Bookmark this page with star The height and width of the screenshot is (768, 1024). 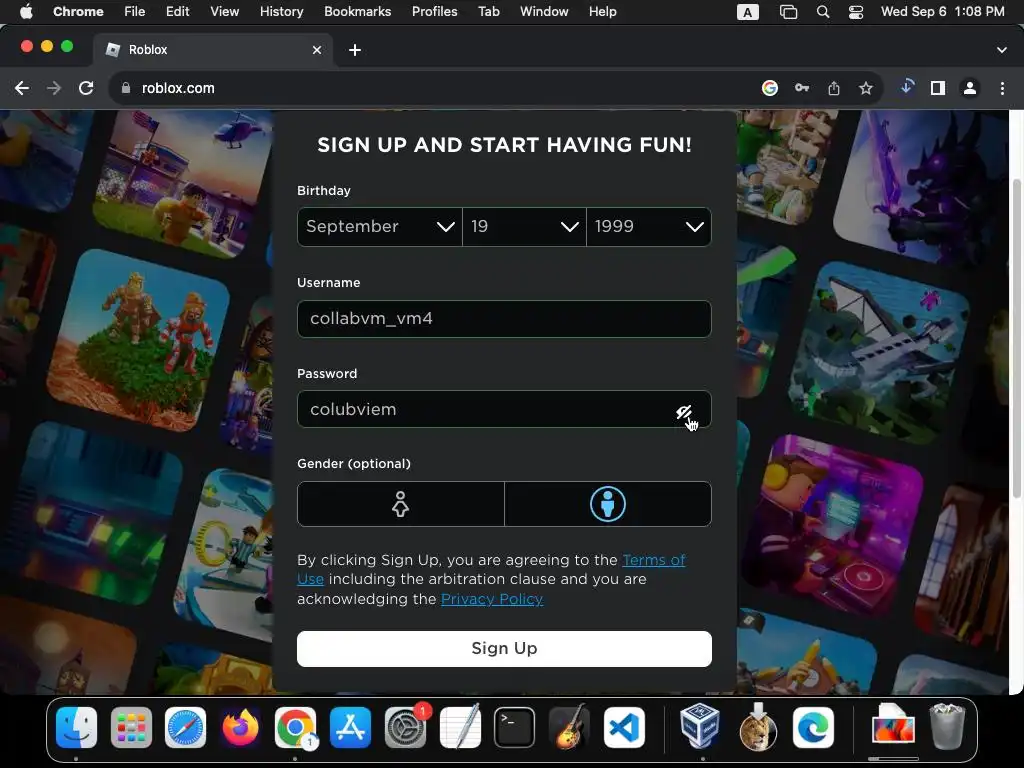[866, 88]
